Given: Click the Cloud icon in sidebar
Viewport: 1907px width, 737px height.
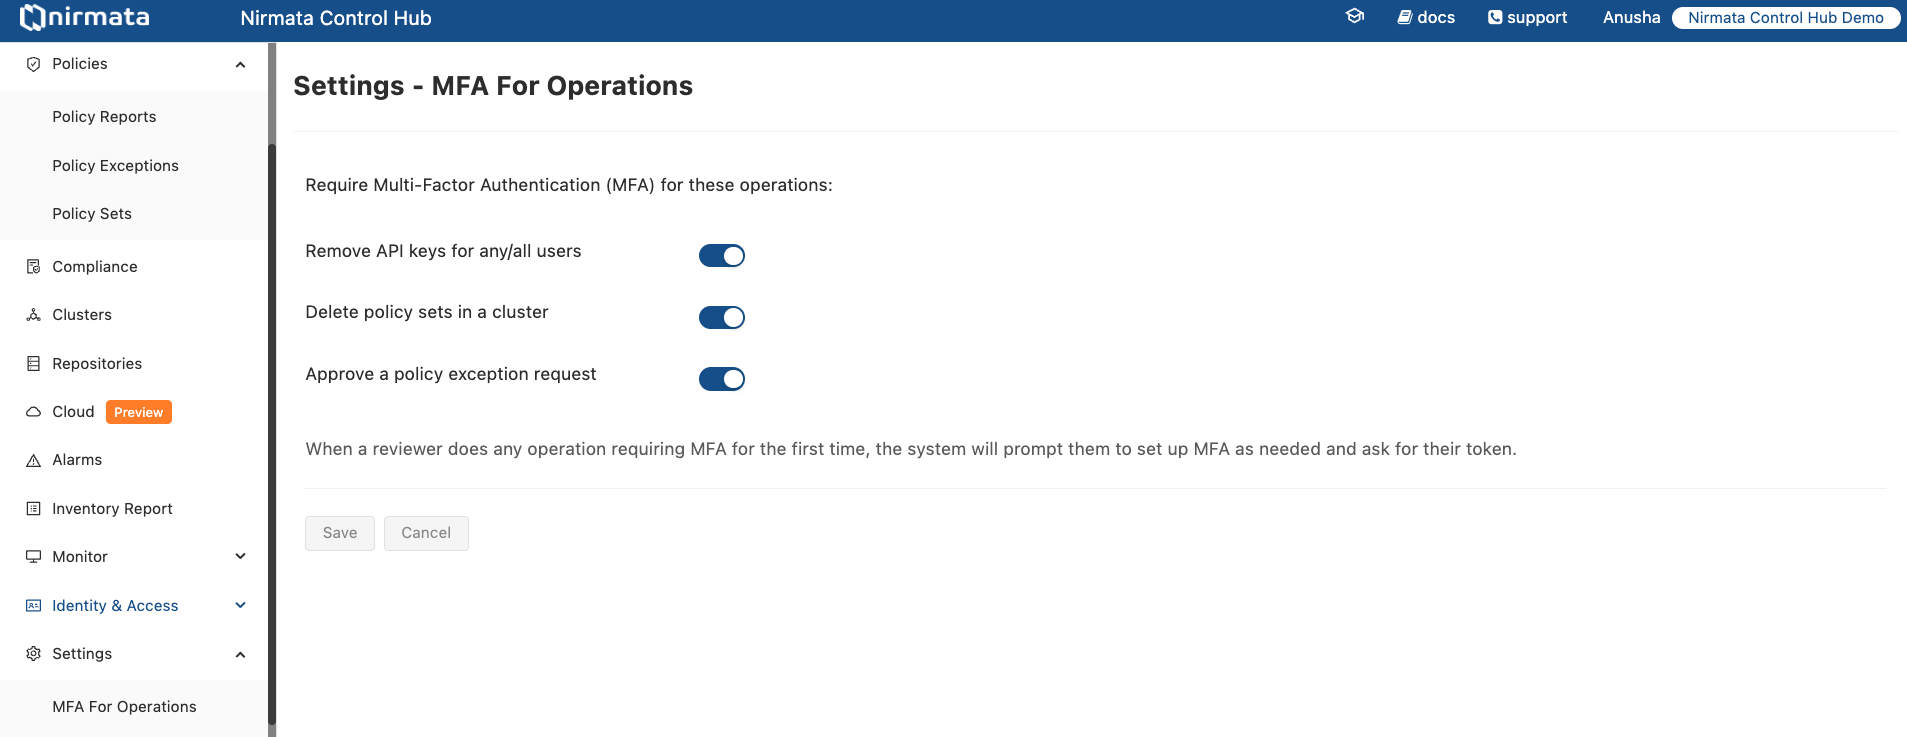Looking at the screenshot, I should (x=33, y=411).
